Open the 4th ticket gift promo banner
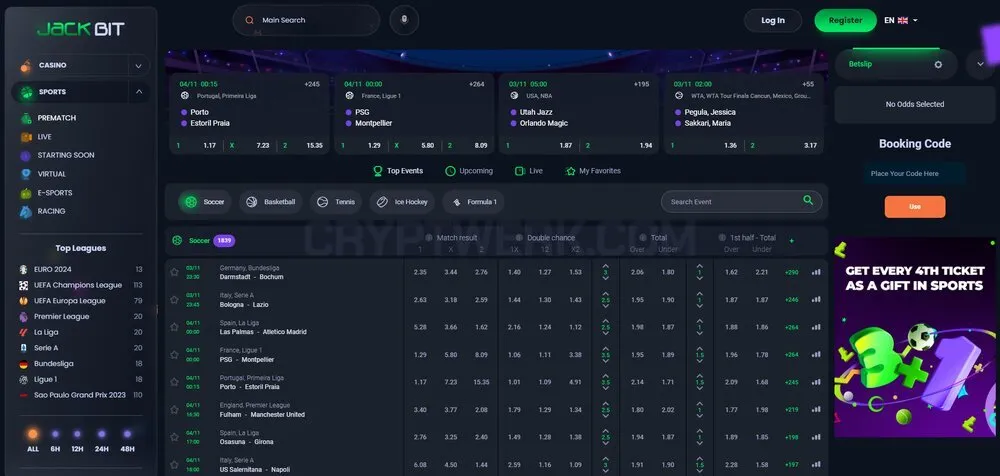Image resolution: width=1000 pixels, height=476 pixels. (x=915, y=338)
